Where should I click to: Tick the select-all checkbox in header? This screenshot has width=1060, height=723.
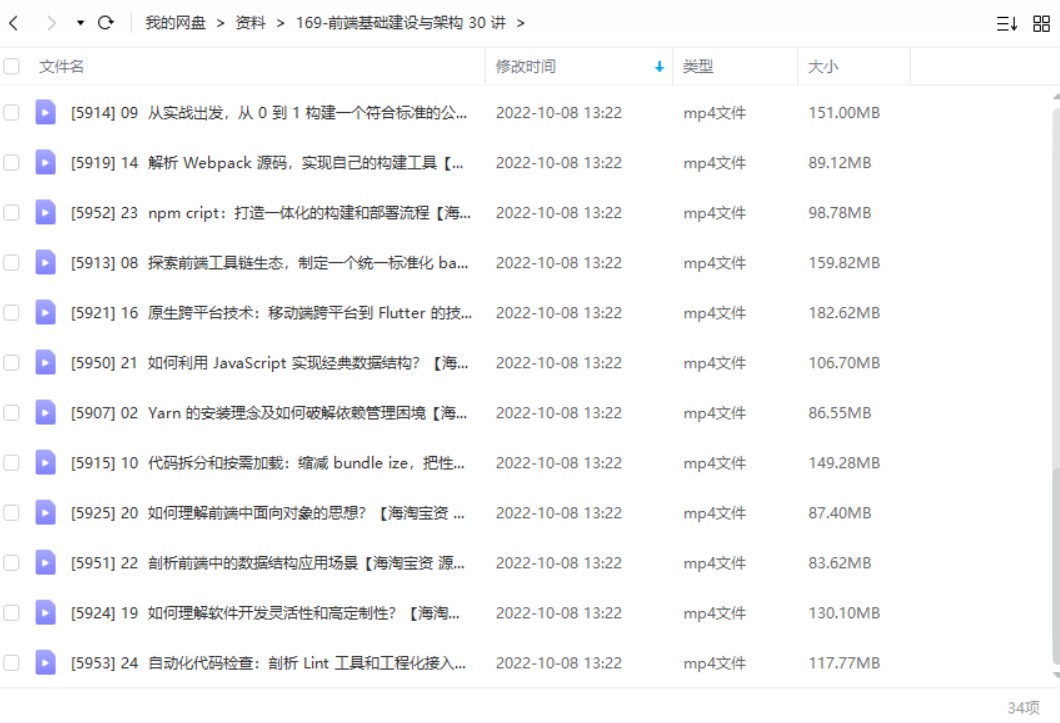(x=11, y=66)
